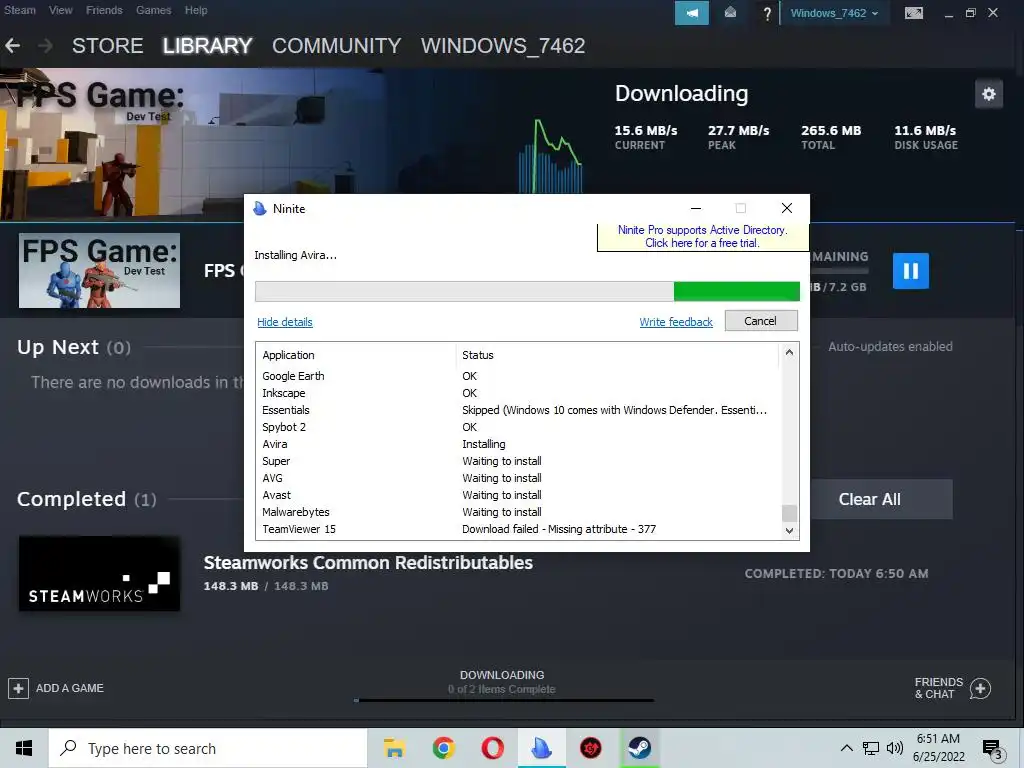Click the Ninite list scroll down arrow

point(789,531)
